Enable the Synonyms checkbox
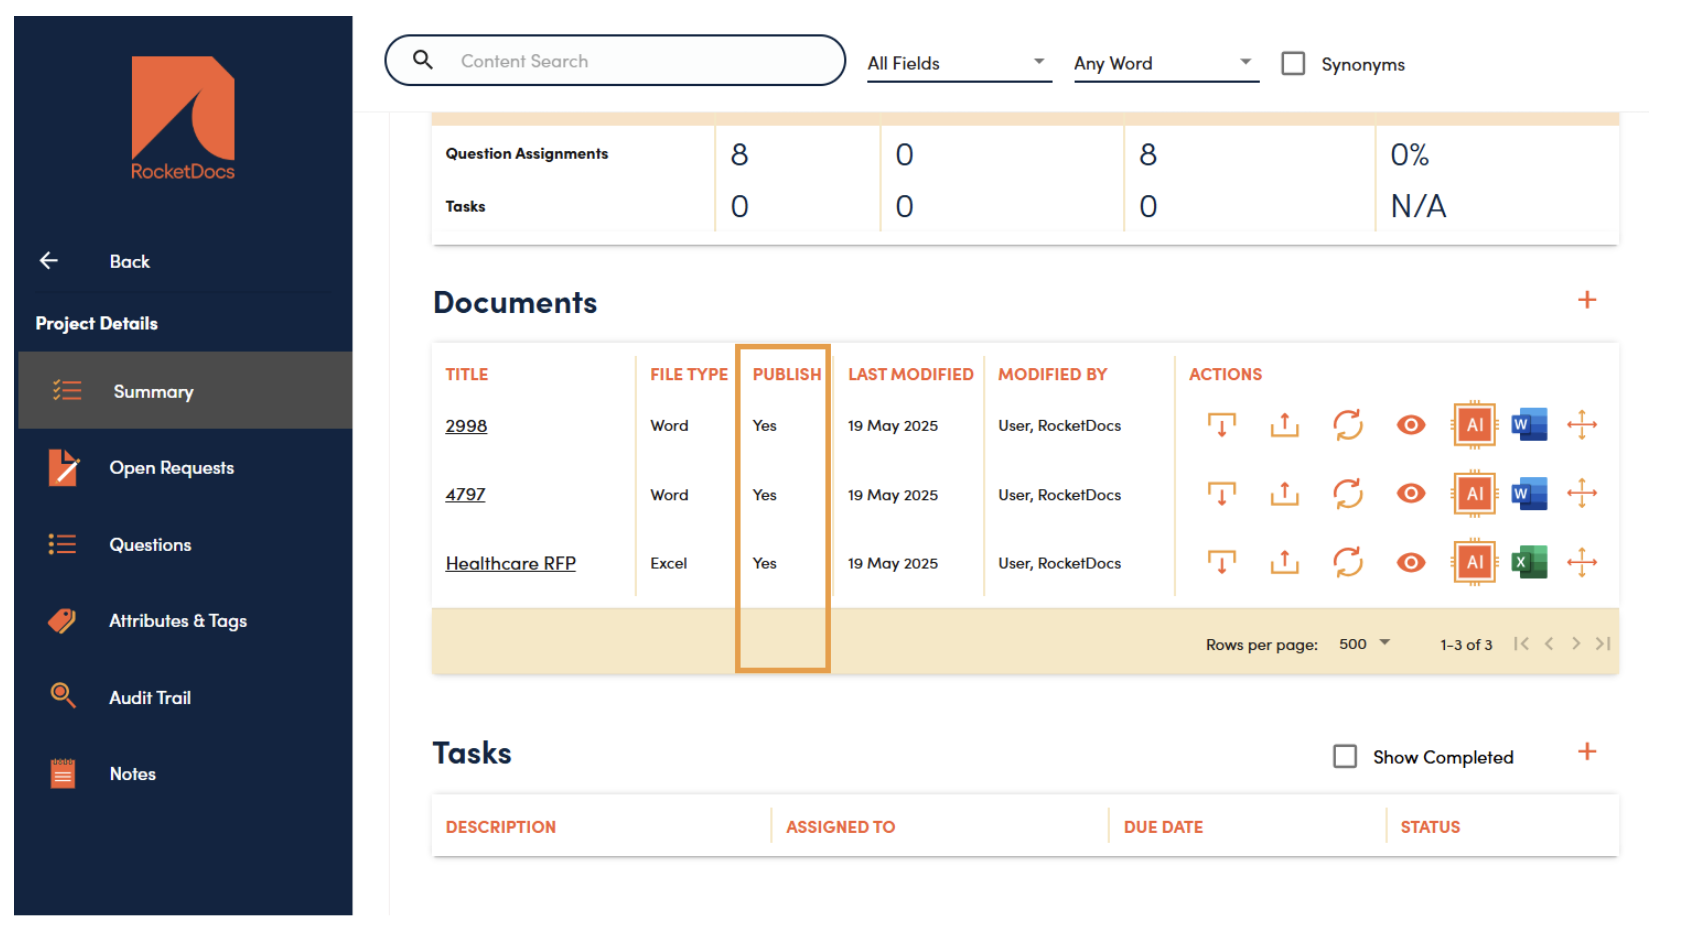 [1293, 63]
